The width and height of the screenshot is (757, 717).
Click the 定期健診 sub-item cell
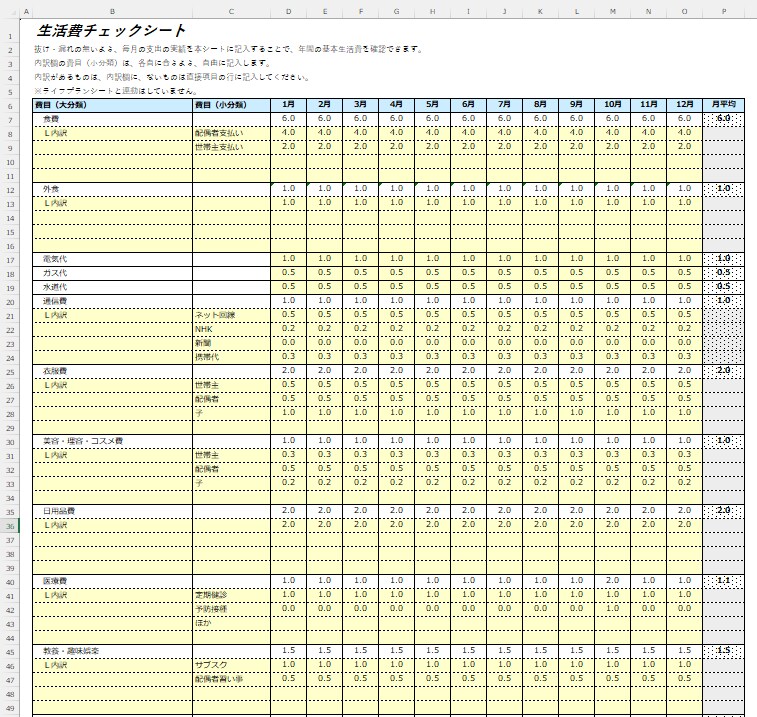[231, 595]
